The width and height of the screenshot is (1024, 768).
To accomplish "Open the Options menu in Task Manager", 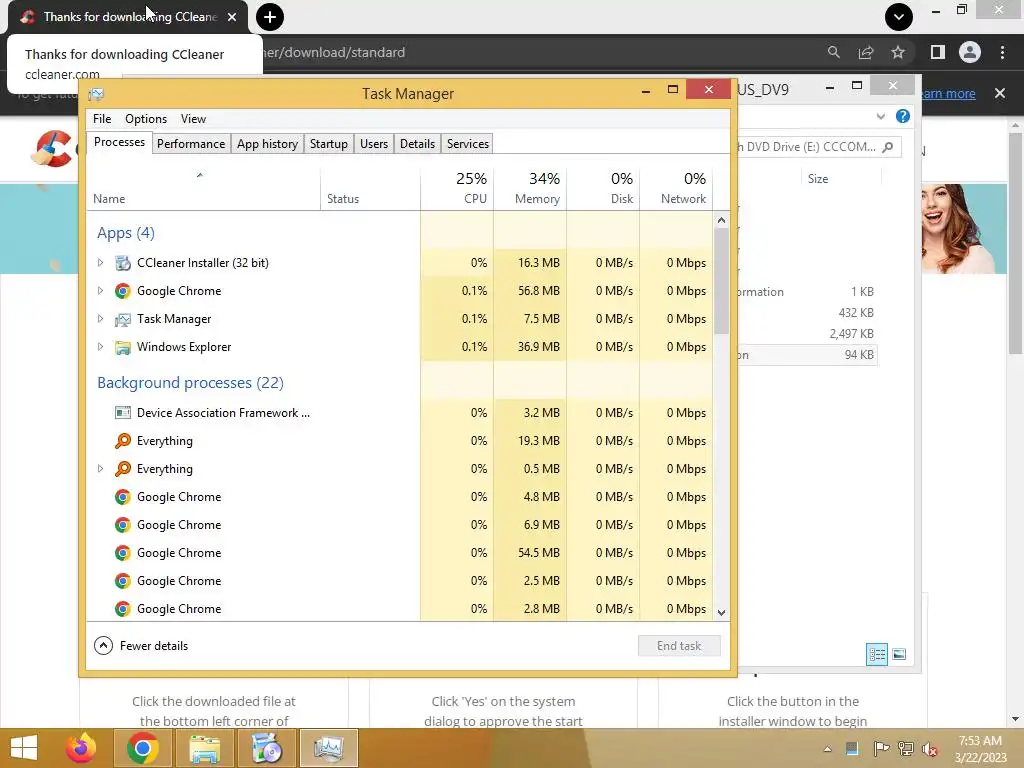I will click(x=146, y=119).
